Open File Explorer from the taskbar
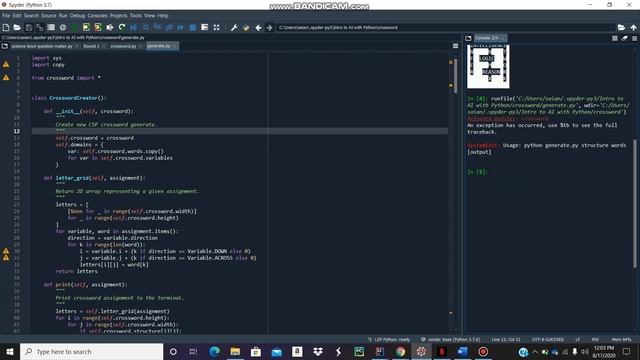The height and width of the screenshot is (360, 640). tap(235, 351)
